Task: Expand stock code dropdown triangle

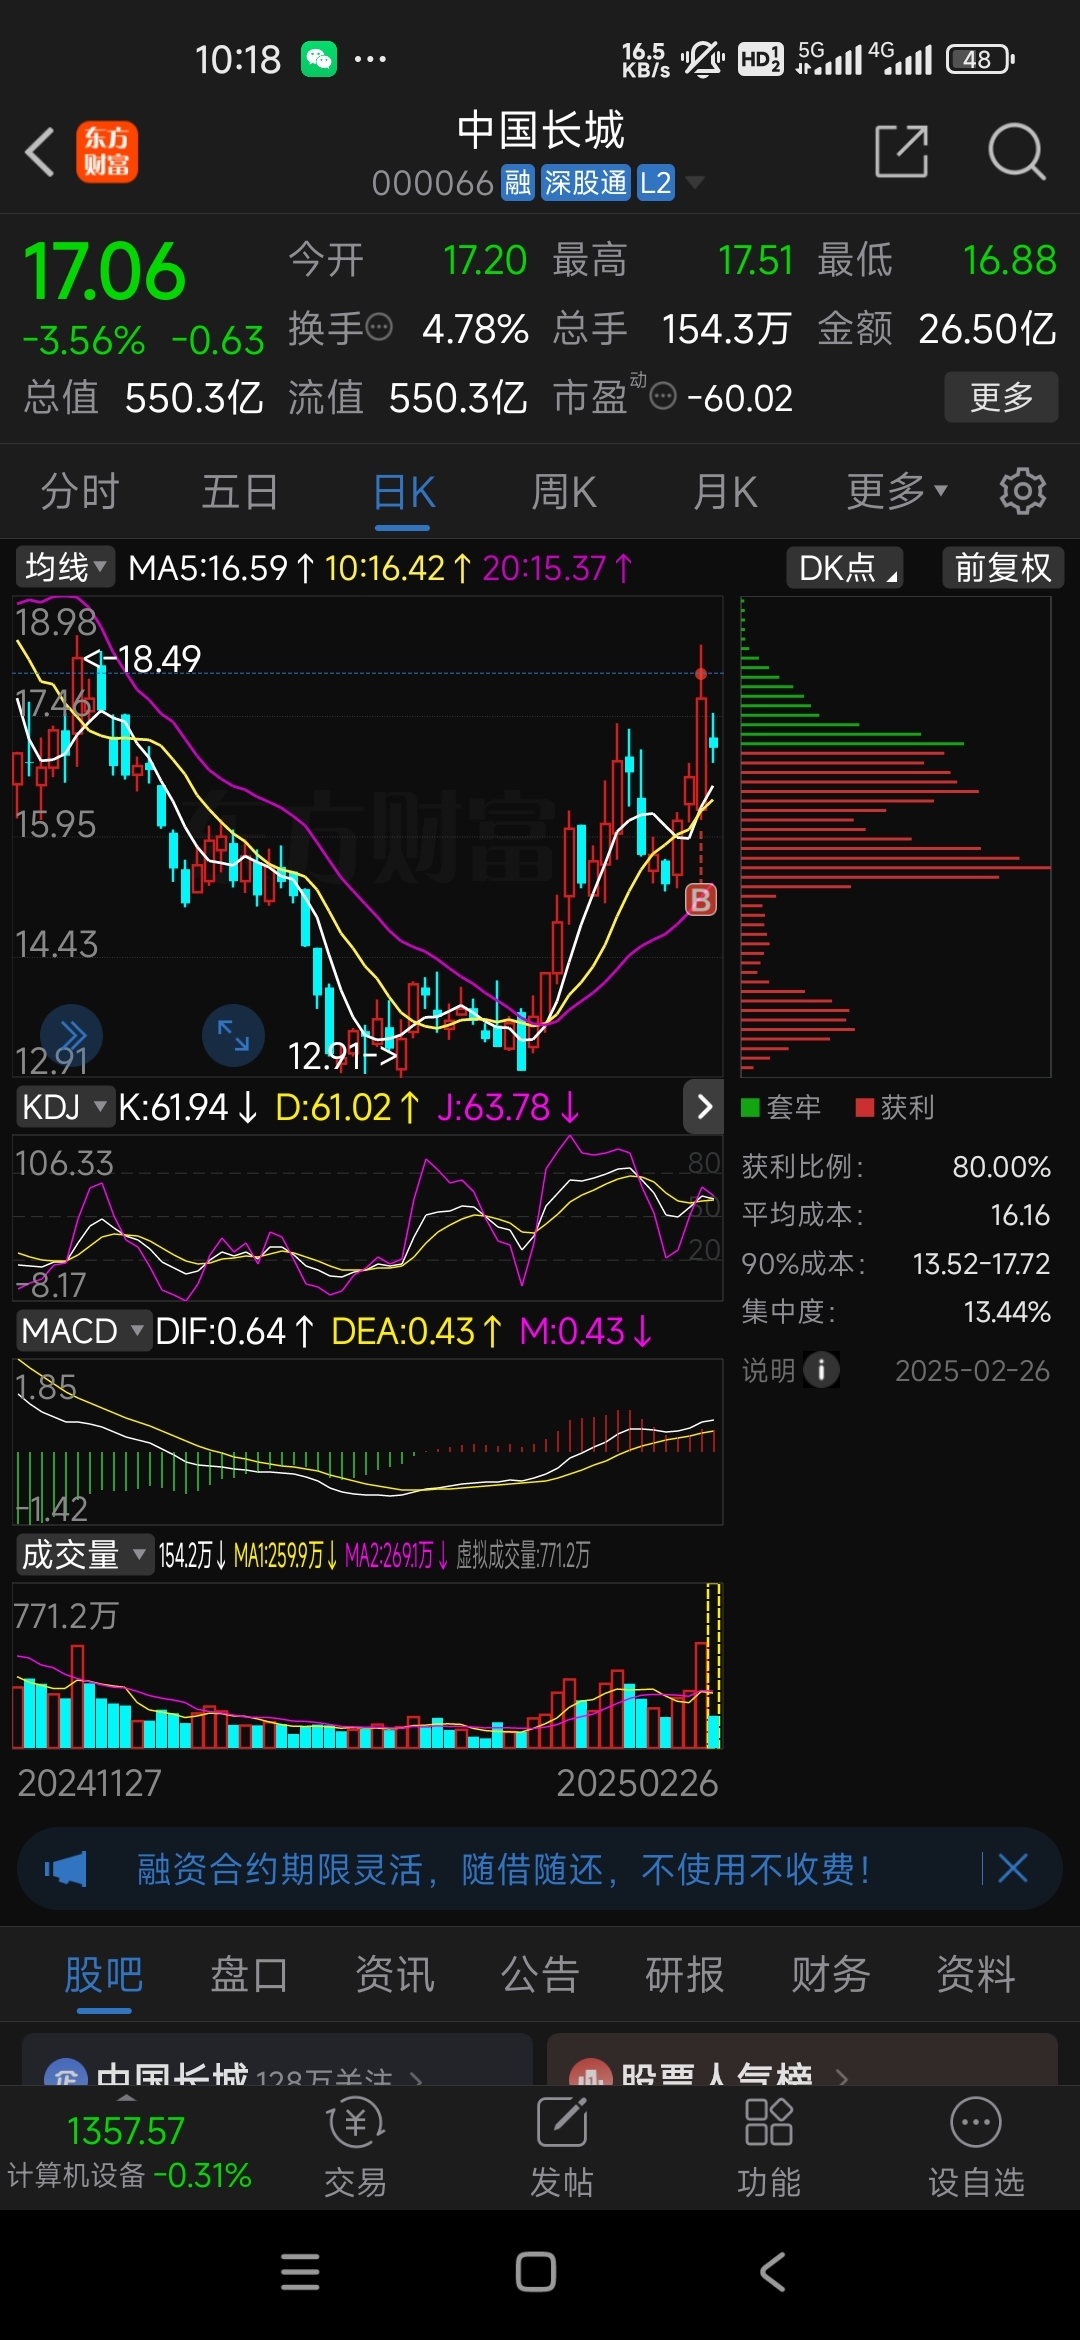Action: [x=695, y=182]
